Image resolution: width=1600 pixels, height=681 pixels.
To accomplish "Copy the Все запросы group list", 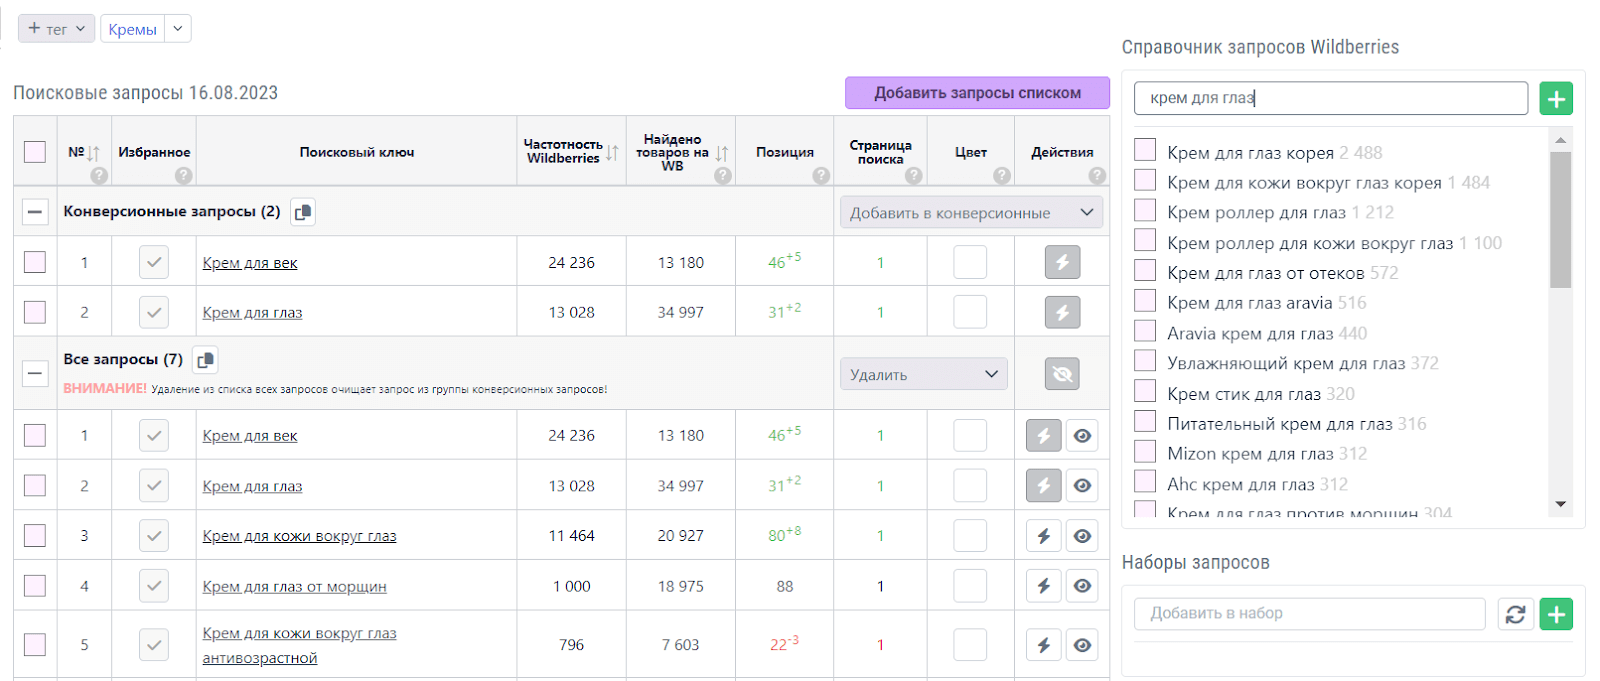I will pyautogui.click(x=205, y=360).
